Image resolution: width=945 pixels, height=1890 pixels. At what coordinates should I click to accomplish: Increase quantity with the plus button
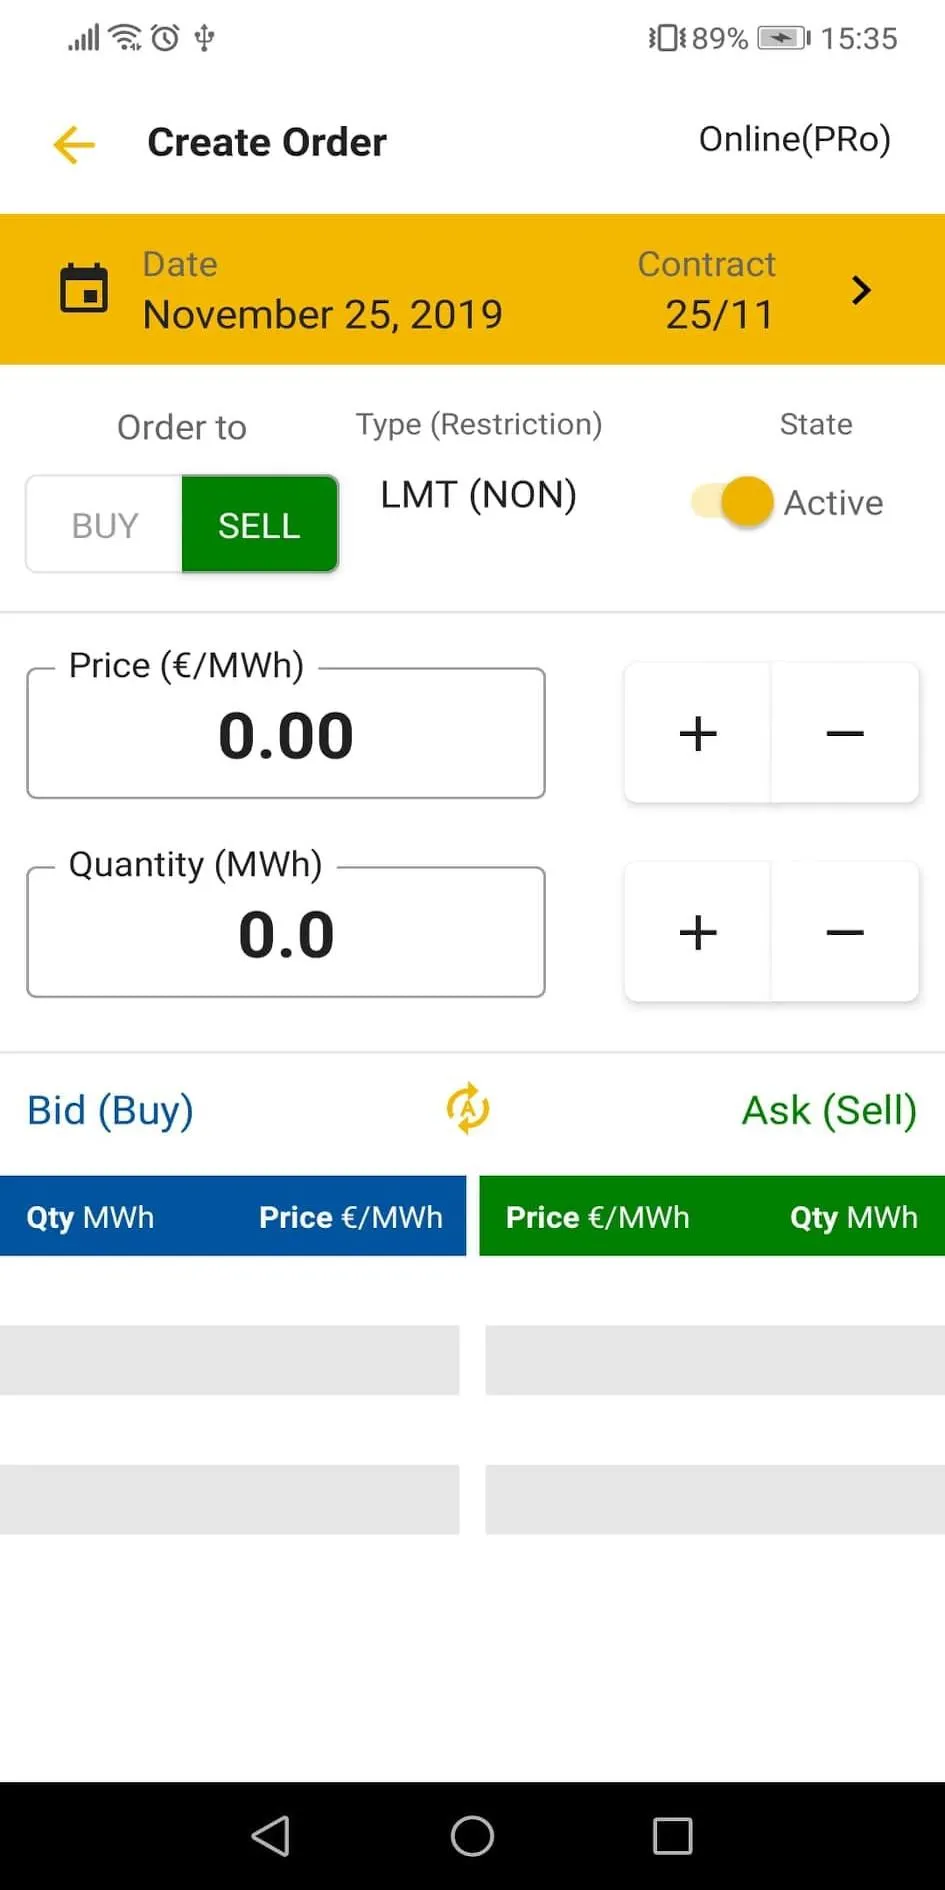coord(698,932)
